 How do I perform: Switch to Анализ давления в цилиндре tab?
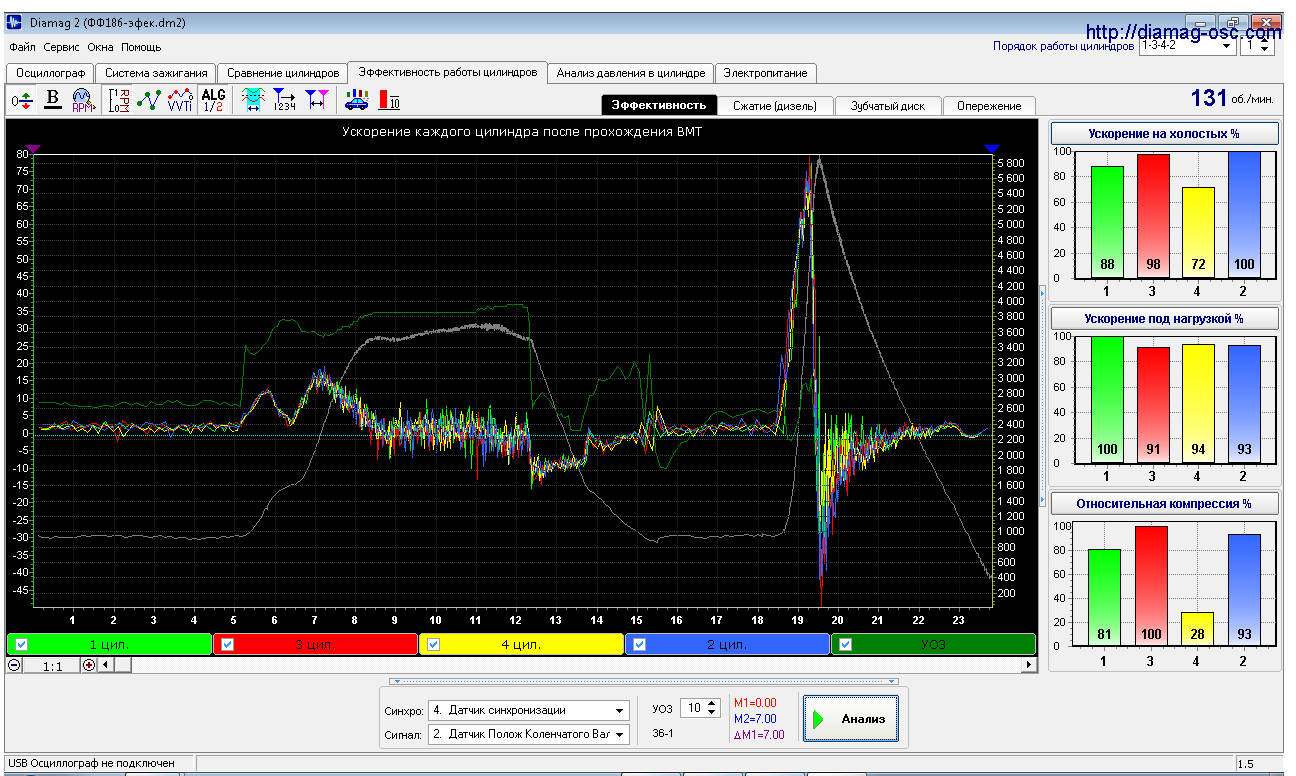[631, 73]
